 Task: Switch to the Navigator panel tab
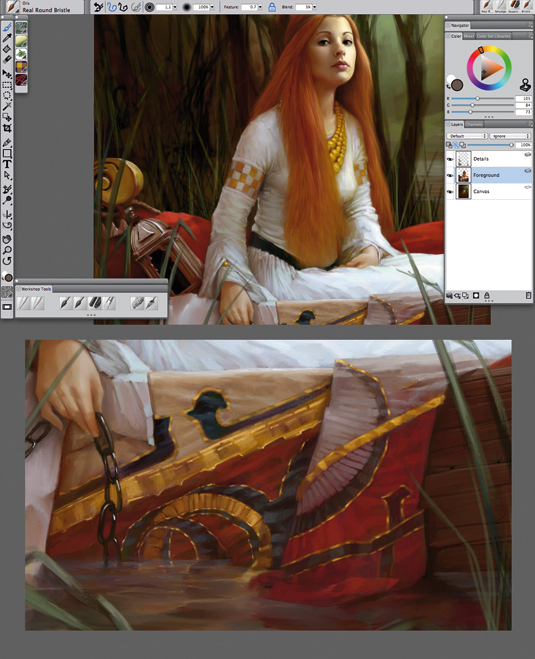point(460,25)
